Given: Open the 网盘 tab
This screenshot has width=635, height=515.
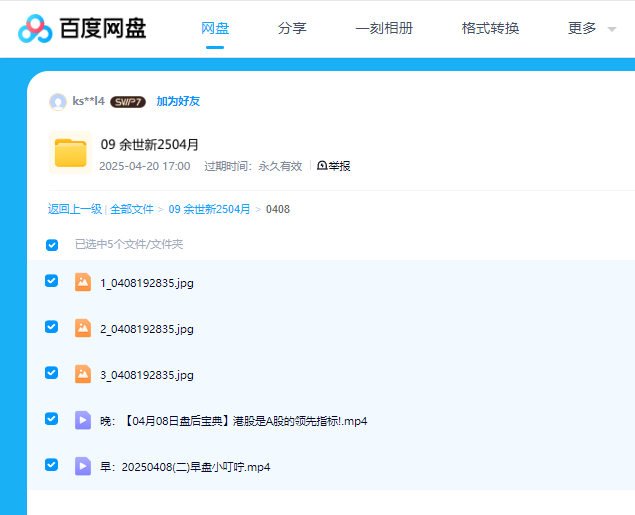Looking at the screenshot, I should point(215,29).
